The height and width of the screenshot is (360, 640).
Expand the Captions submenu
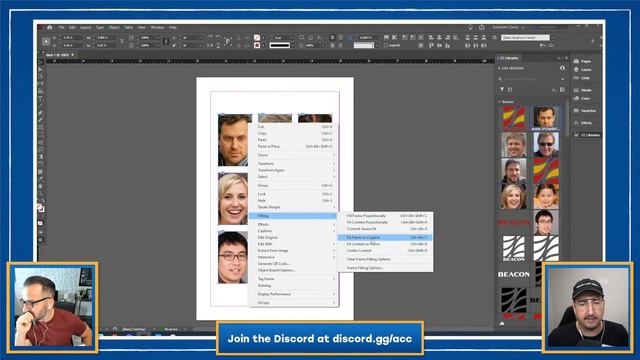point(293,231)
